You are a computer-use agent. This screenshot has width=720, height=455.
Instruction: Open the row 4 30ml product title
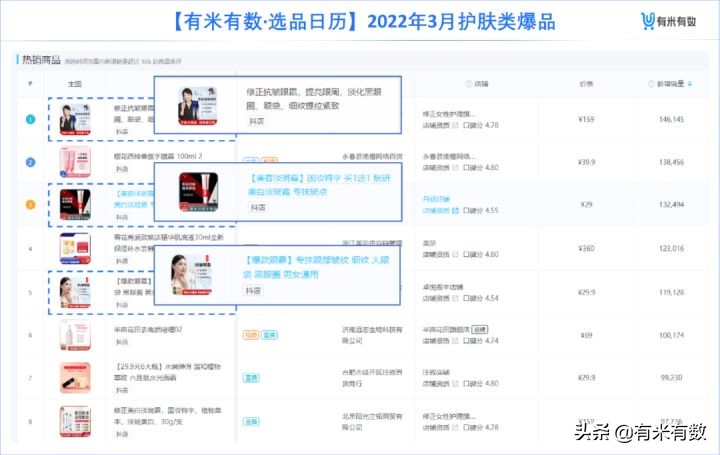tap(169, 243)
